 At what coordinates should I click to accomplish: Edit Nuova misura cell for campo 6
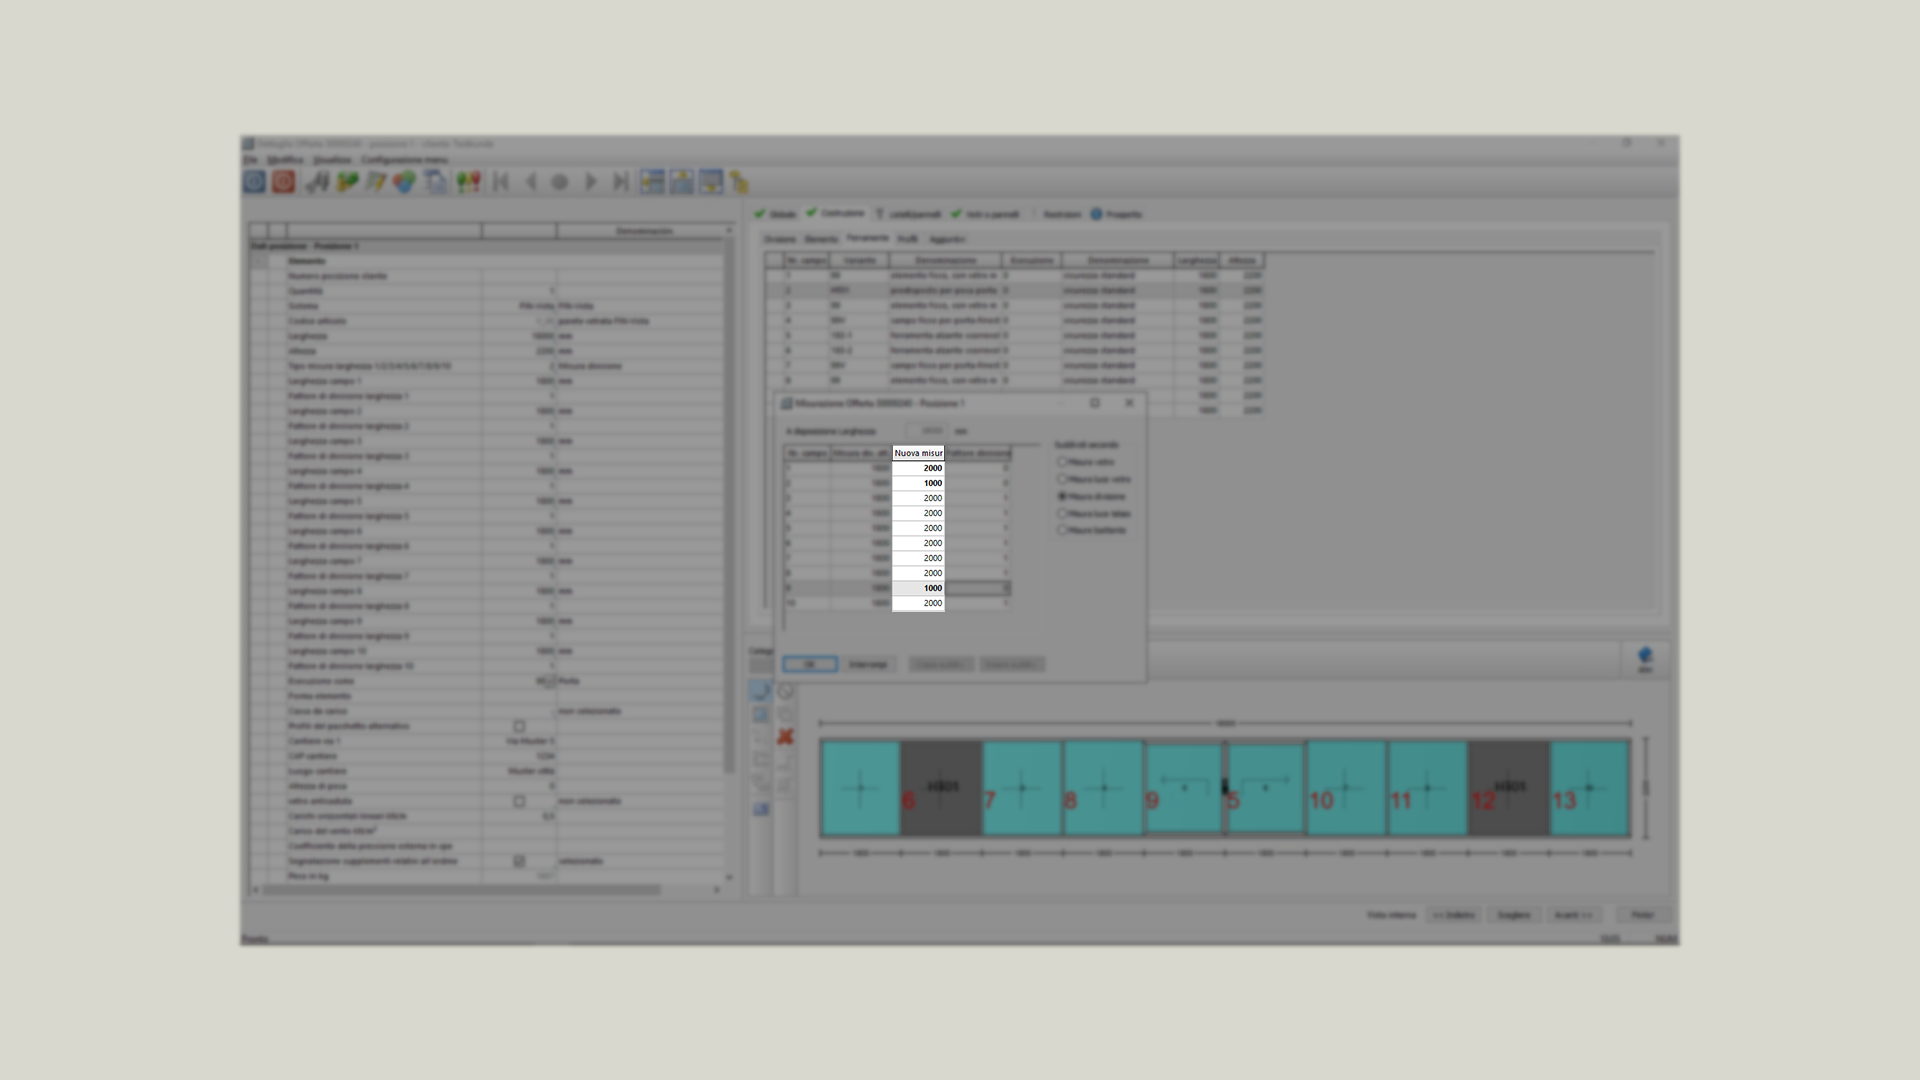[918, 543]
